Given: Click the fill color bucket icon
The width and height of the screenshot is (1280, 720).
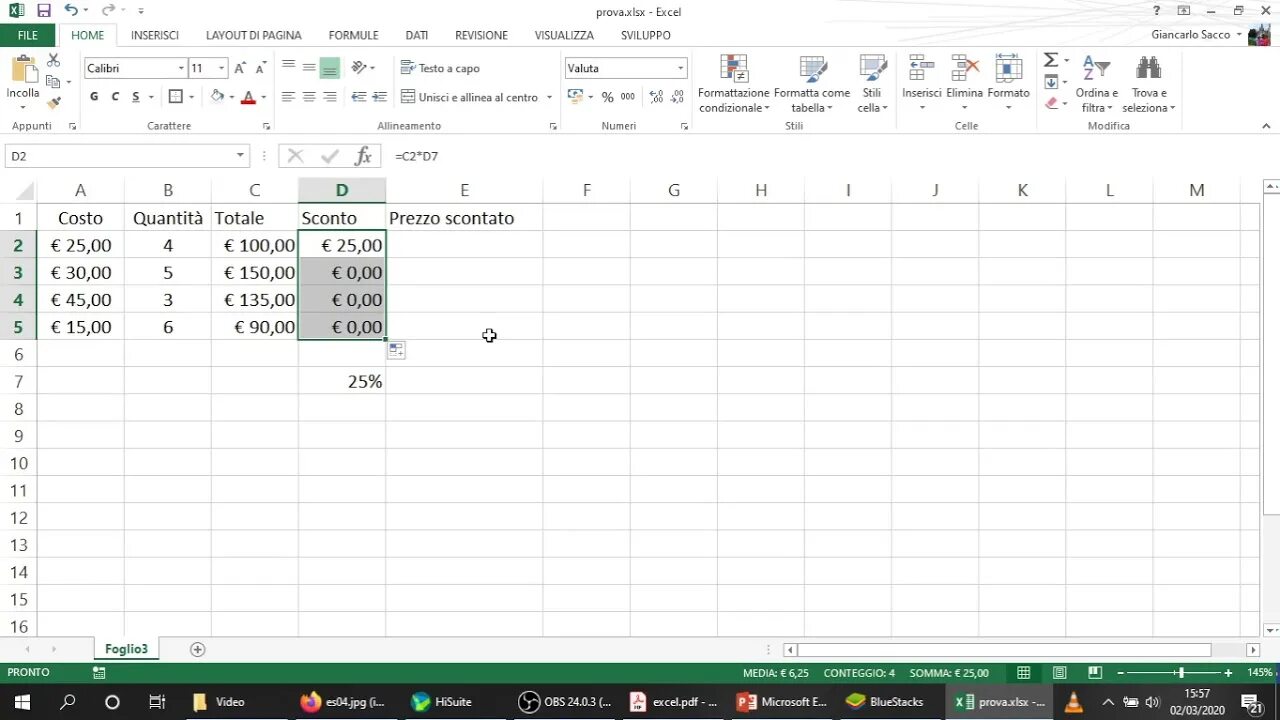Looking at the screenshot, I should [x=219, y=97].
